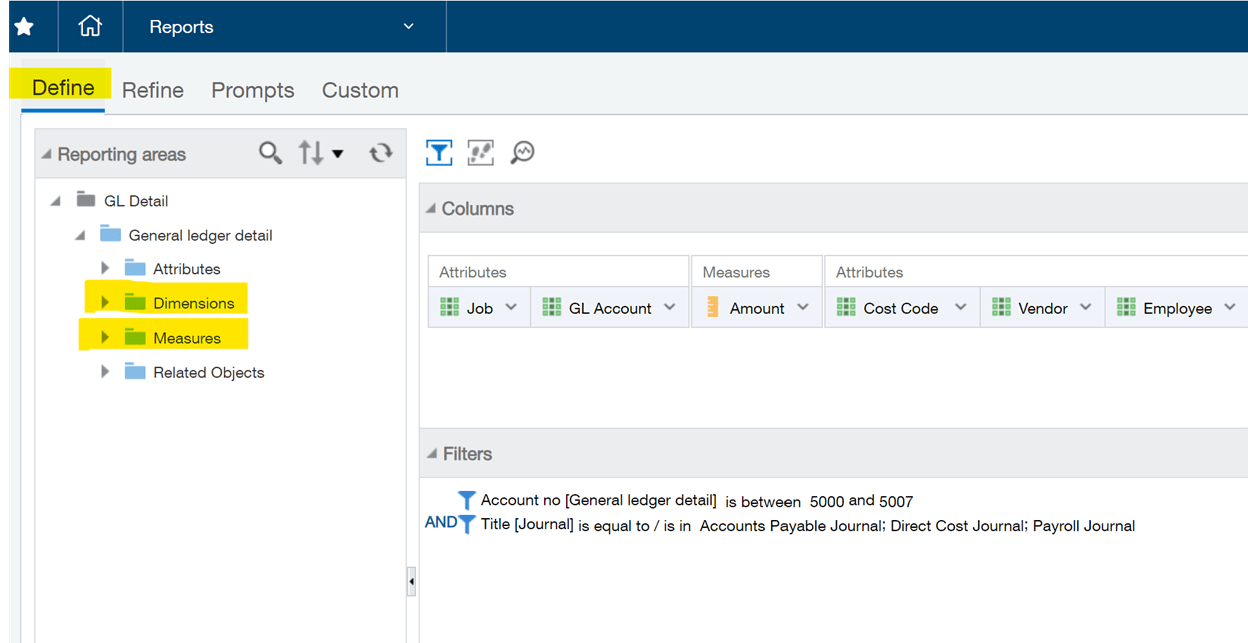Viewport: 1248px width, 643px height.
Task: Click the search magnifier in Reporting areas
Action: tap(270, 153)
